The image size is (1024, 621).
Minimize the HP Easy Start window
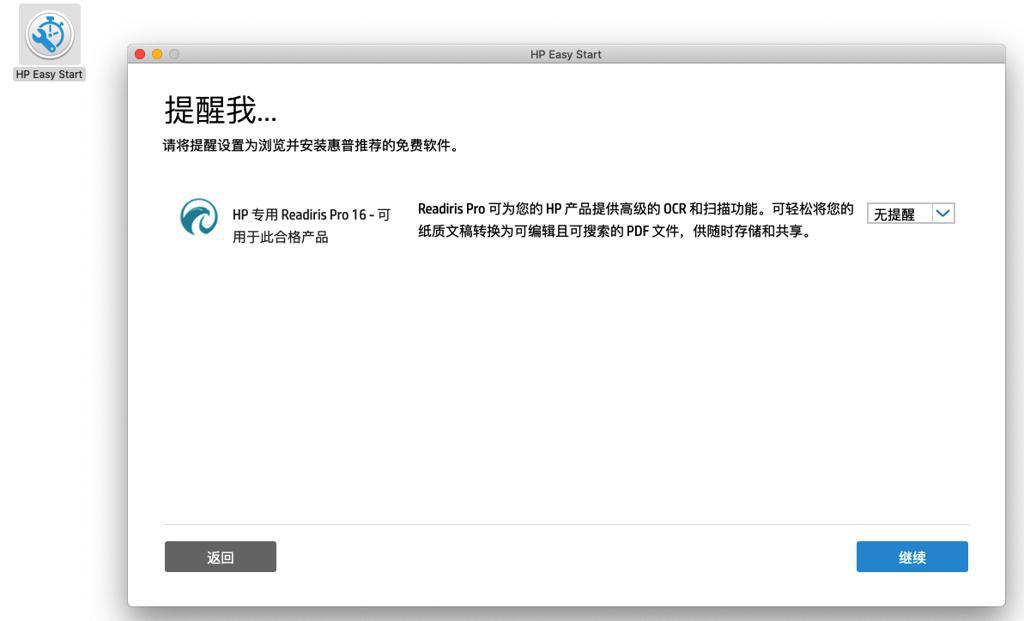coord(157,54)
